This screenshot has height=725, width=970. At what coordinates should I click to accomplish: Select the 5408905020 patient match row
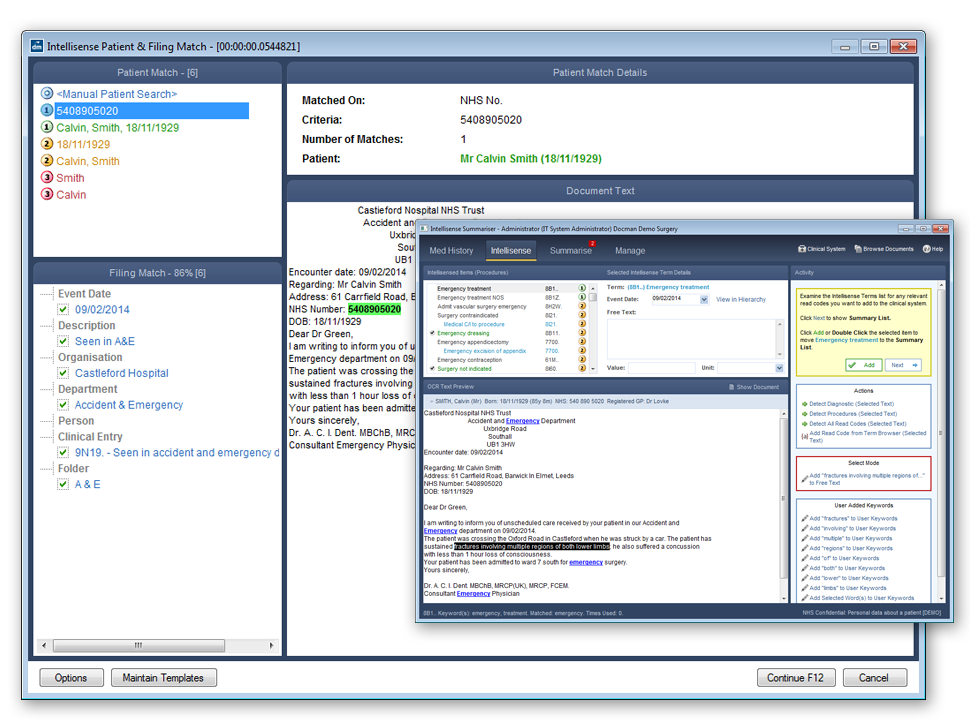pos(152,110)
